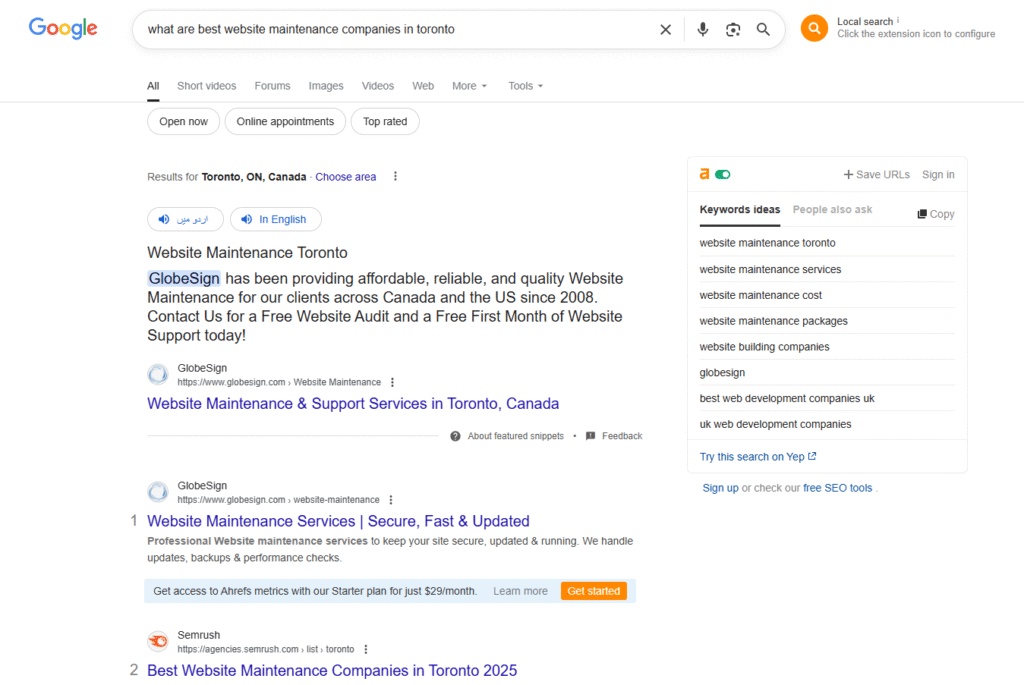
Task: Expand the More search categories dropdown
Action: click(x=469, y=86)
